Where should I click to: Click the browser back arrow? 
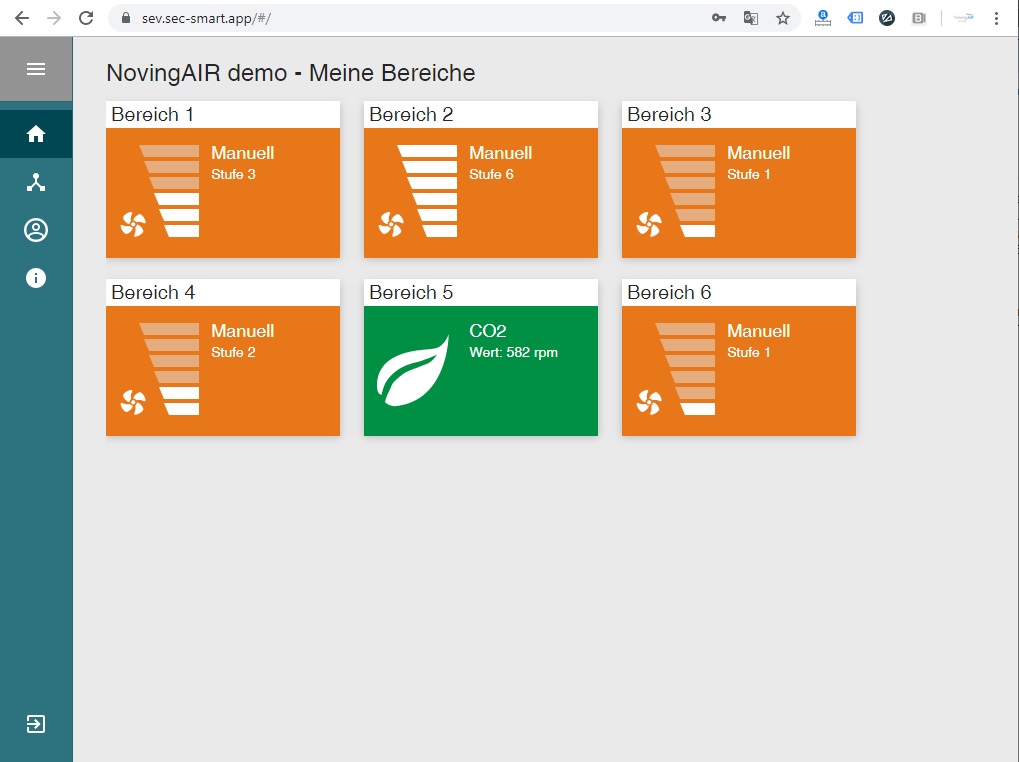point(22,18)
